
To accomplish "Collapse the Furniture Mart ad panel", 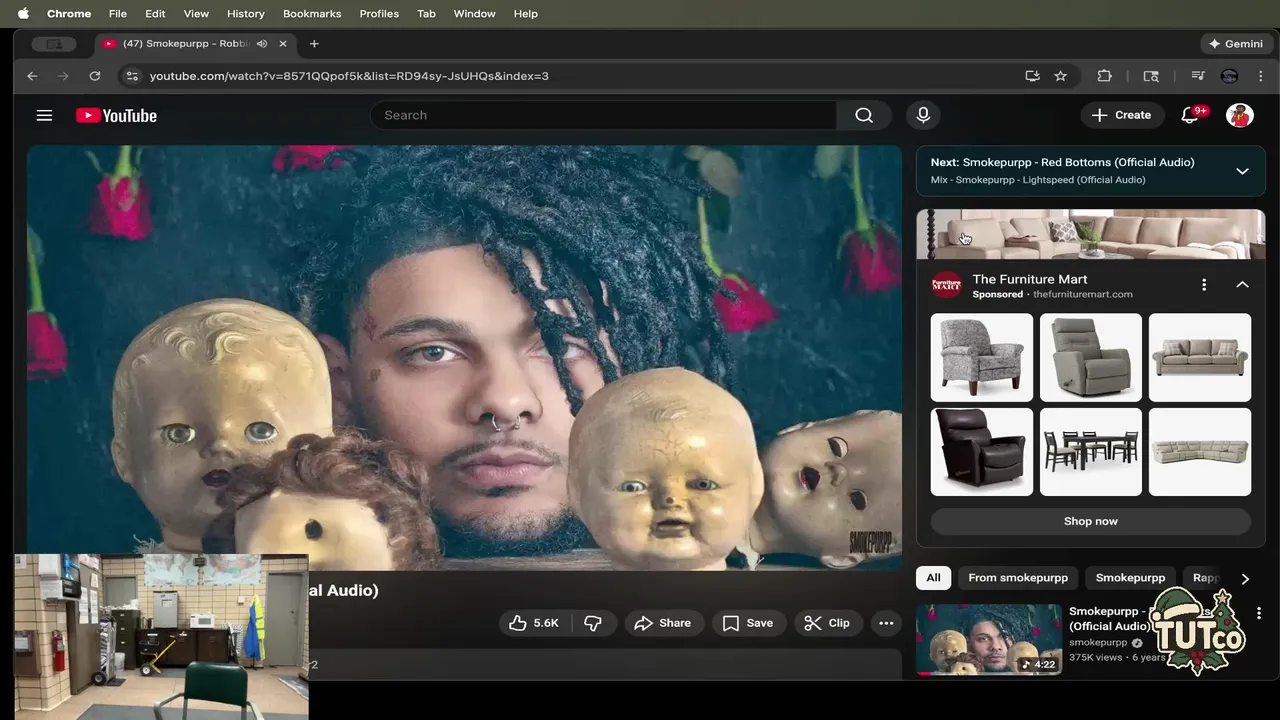I will tap(1242, 285).
